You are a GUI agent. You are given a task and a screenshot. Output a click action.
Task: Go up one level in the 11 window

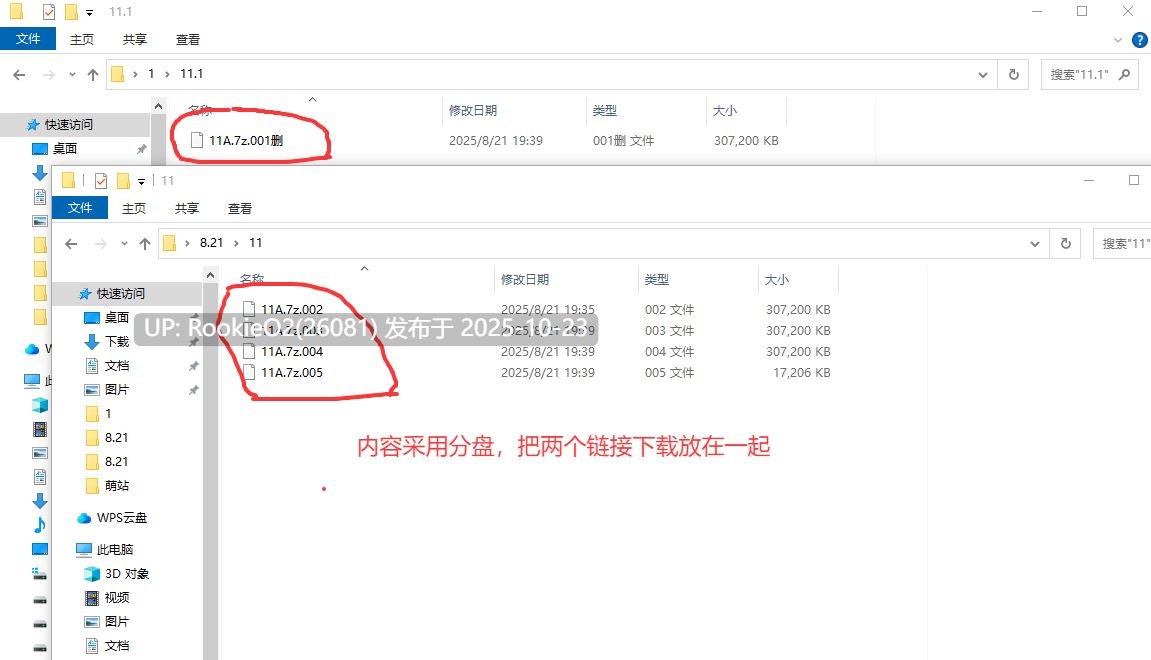145,243
